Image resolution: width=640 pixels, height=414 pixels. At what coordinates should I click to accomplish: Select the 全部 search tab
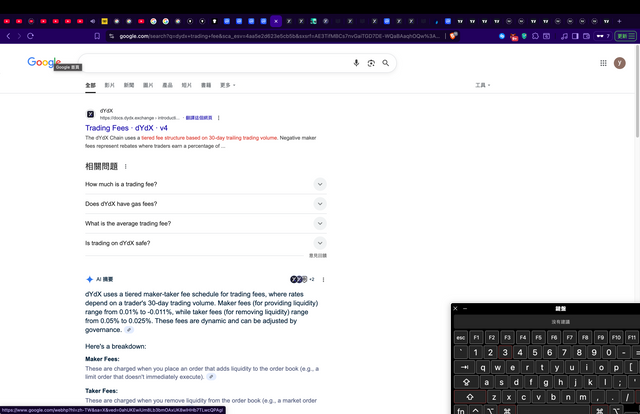(x=90, y=85)
